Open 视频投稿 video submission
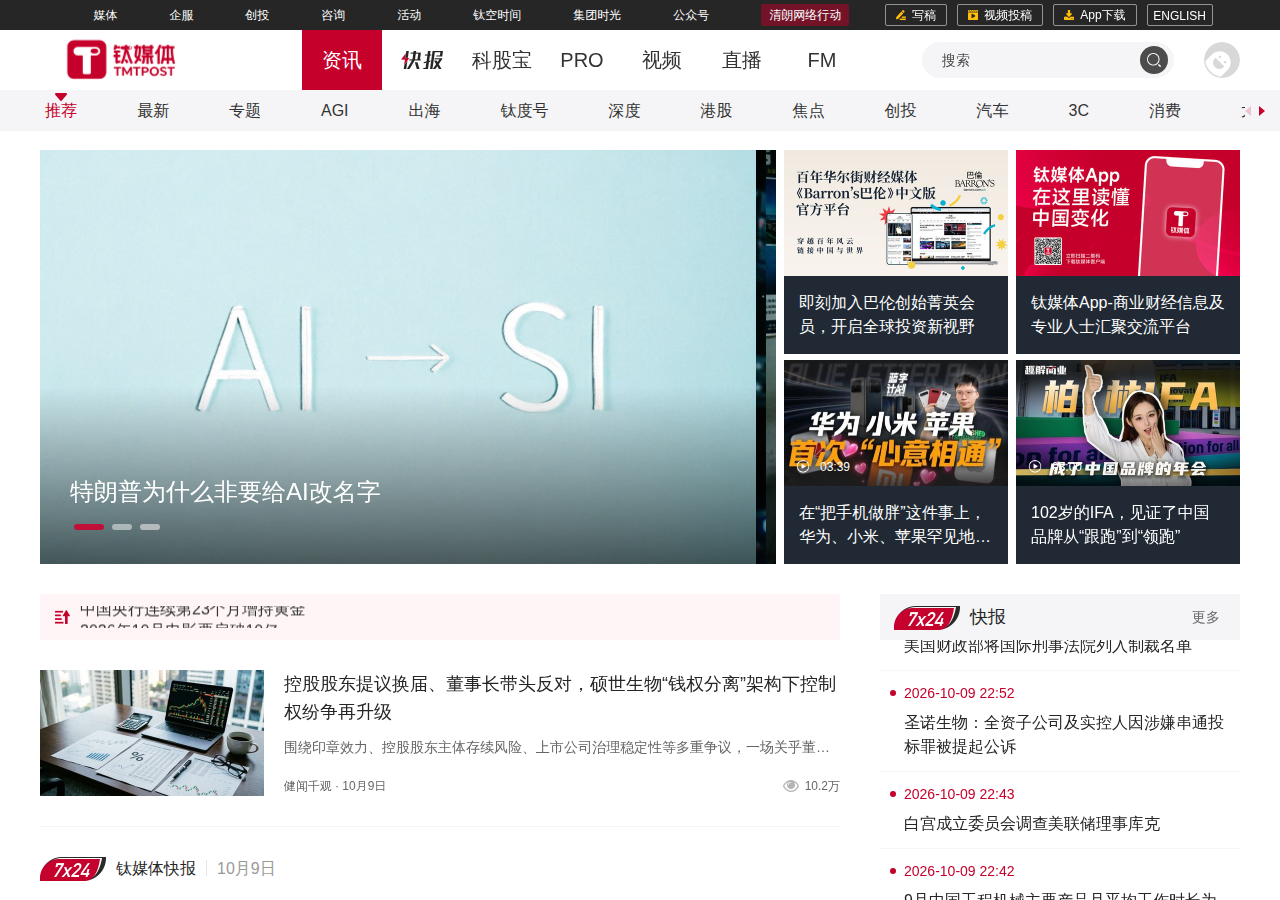 point(1000,15)
